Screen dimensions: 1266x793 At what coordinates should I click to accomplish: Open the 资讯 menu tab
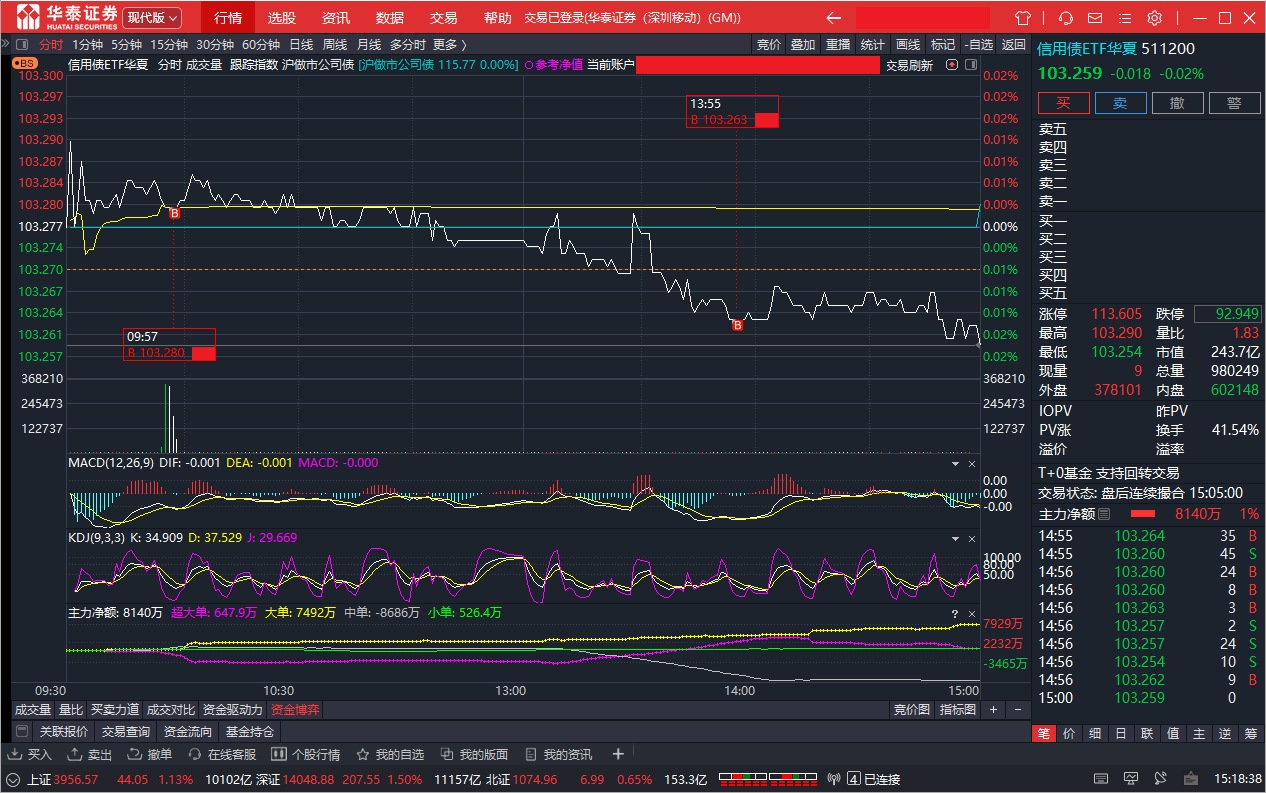point(336,18)
